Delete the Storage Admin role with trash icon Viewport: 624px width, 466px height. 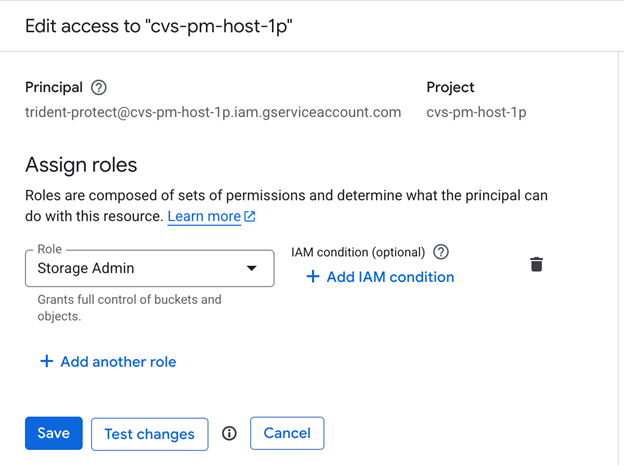coord(536,264)
